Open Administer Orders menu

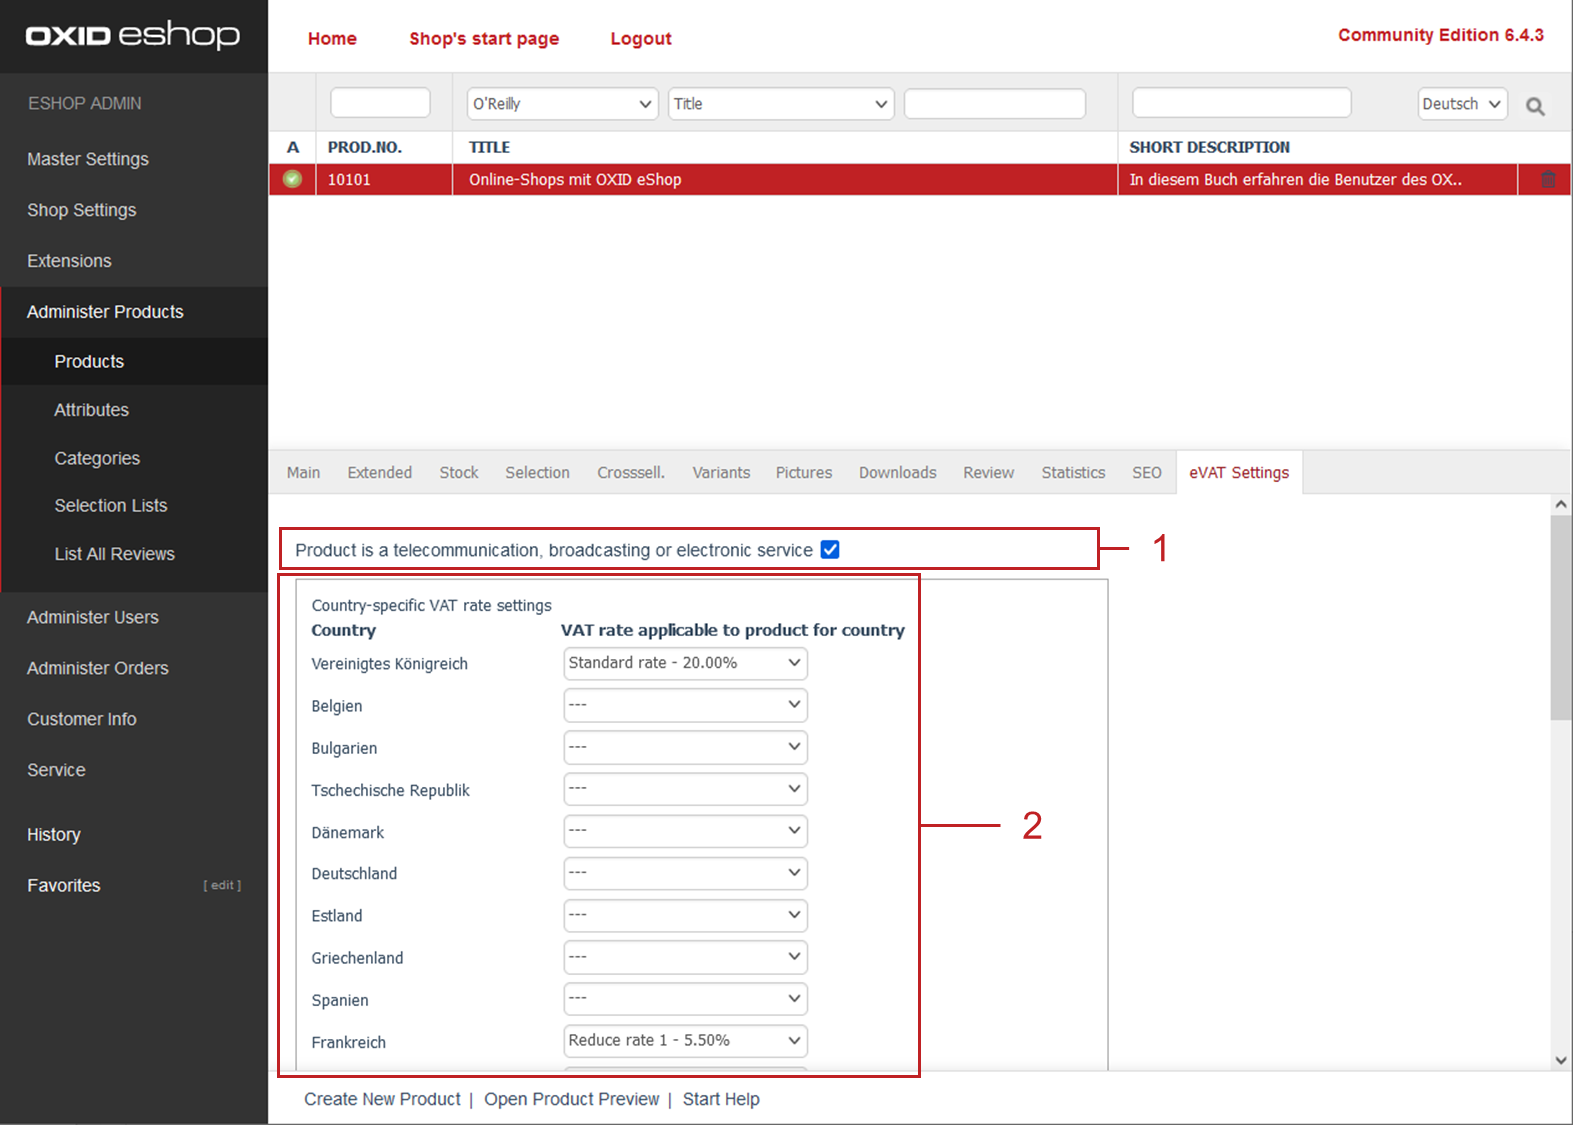tap(98, 668)
